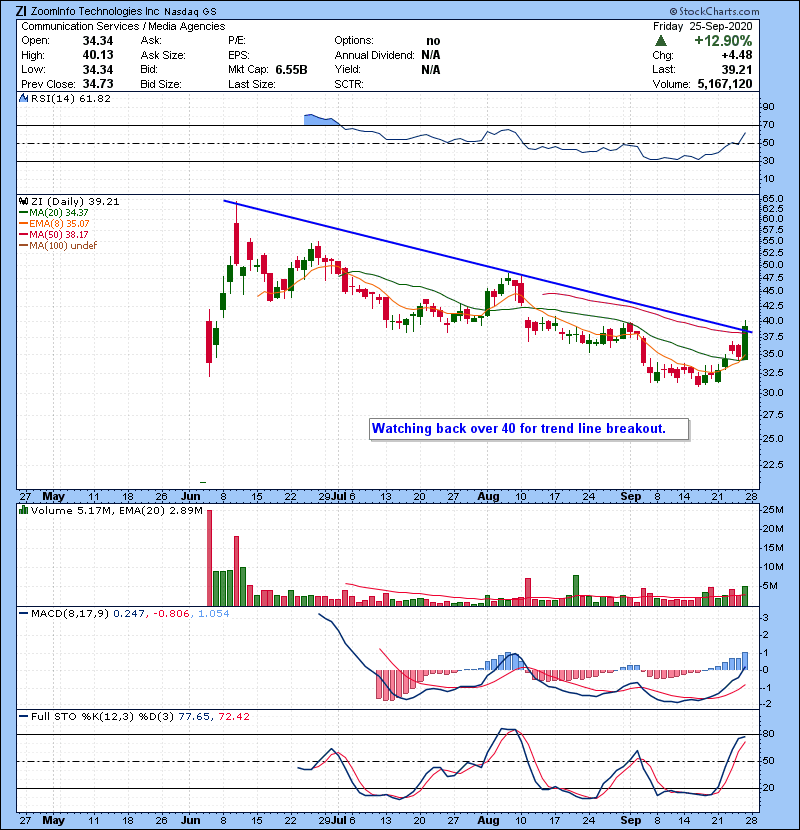The height and width of the screenshot is (830, 800).
Task: Click the 'Watching back over 40' annotation box
Action: [529, 429]
